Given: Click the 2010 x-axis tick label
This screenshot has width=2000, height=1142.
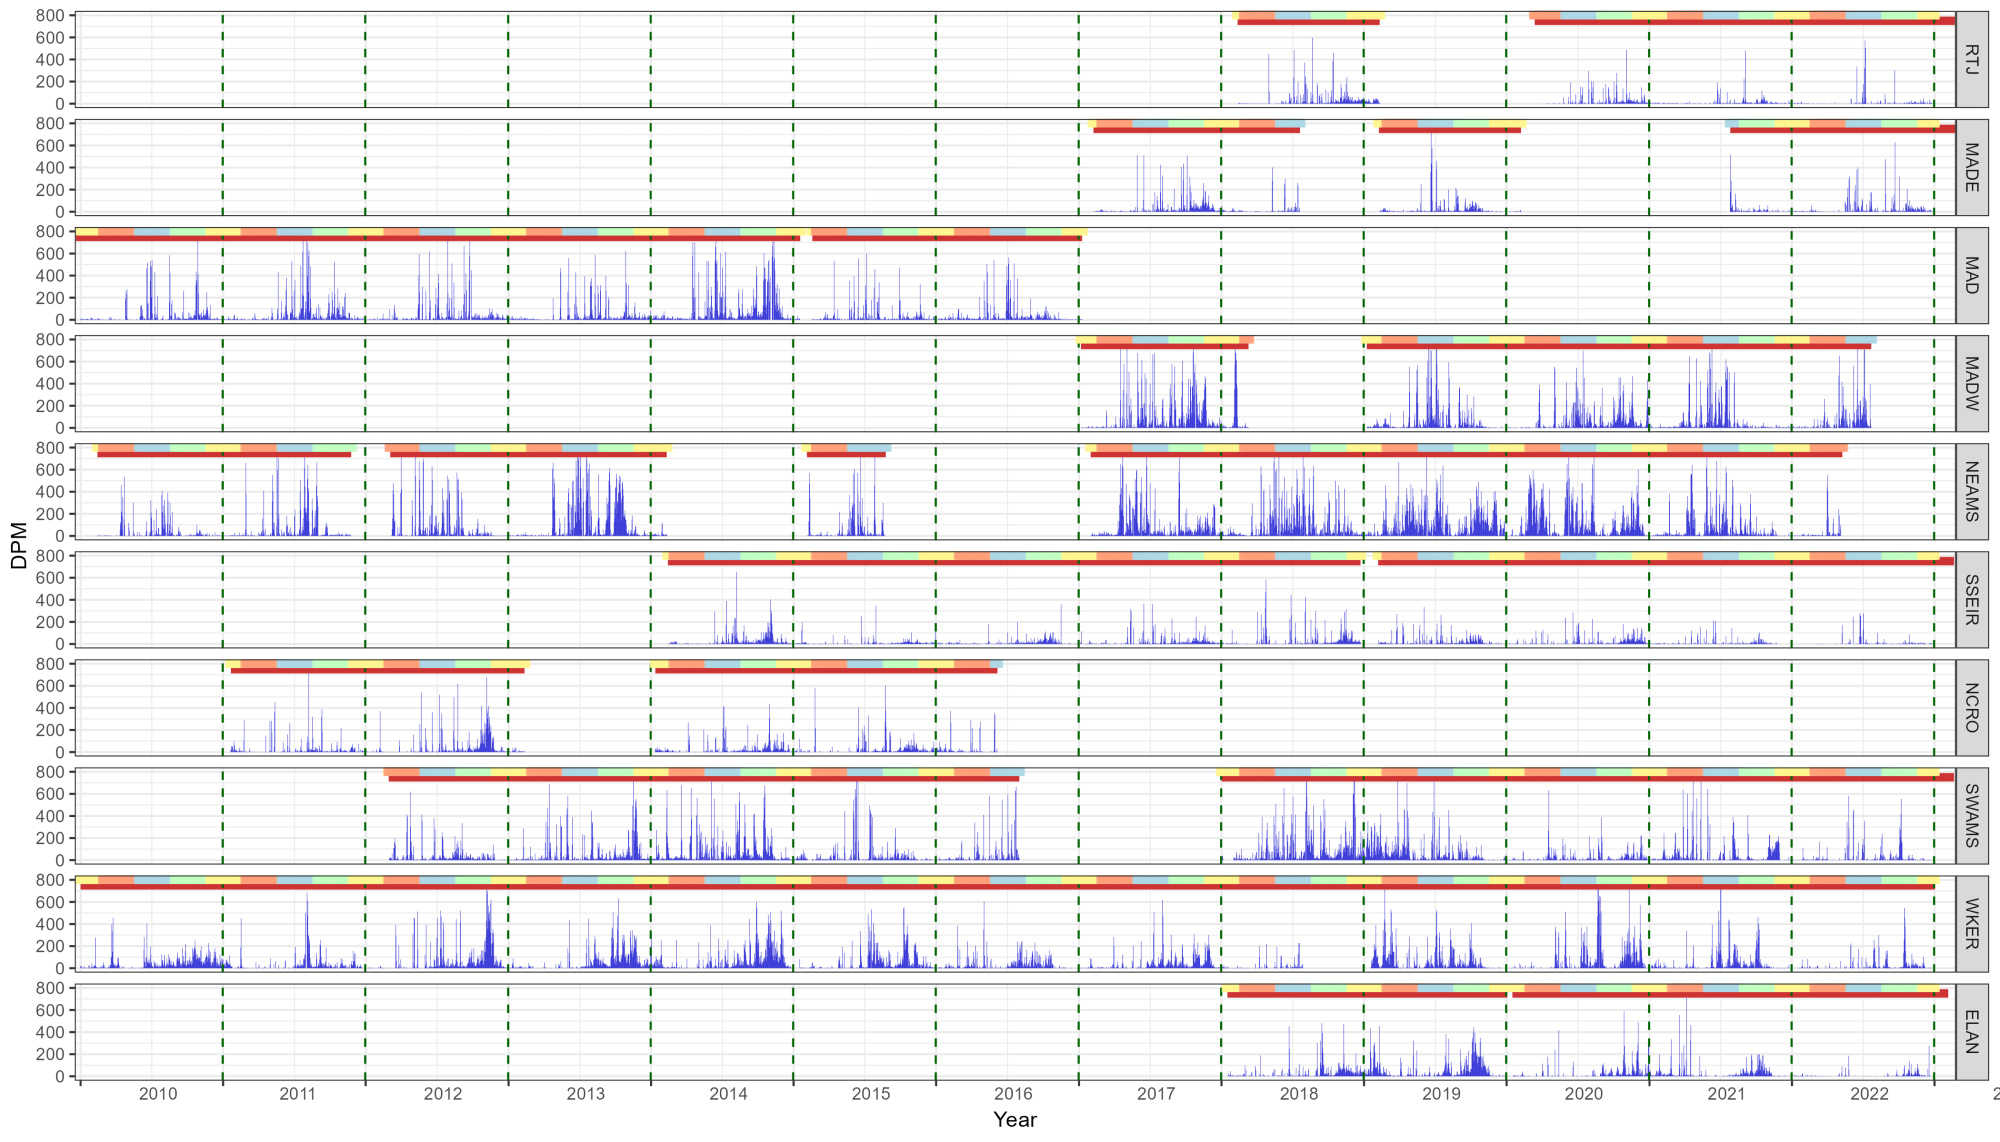Looking at the screenshot, I should tap(157, 1094).
